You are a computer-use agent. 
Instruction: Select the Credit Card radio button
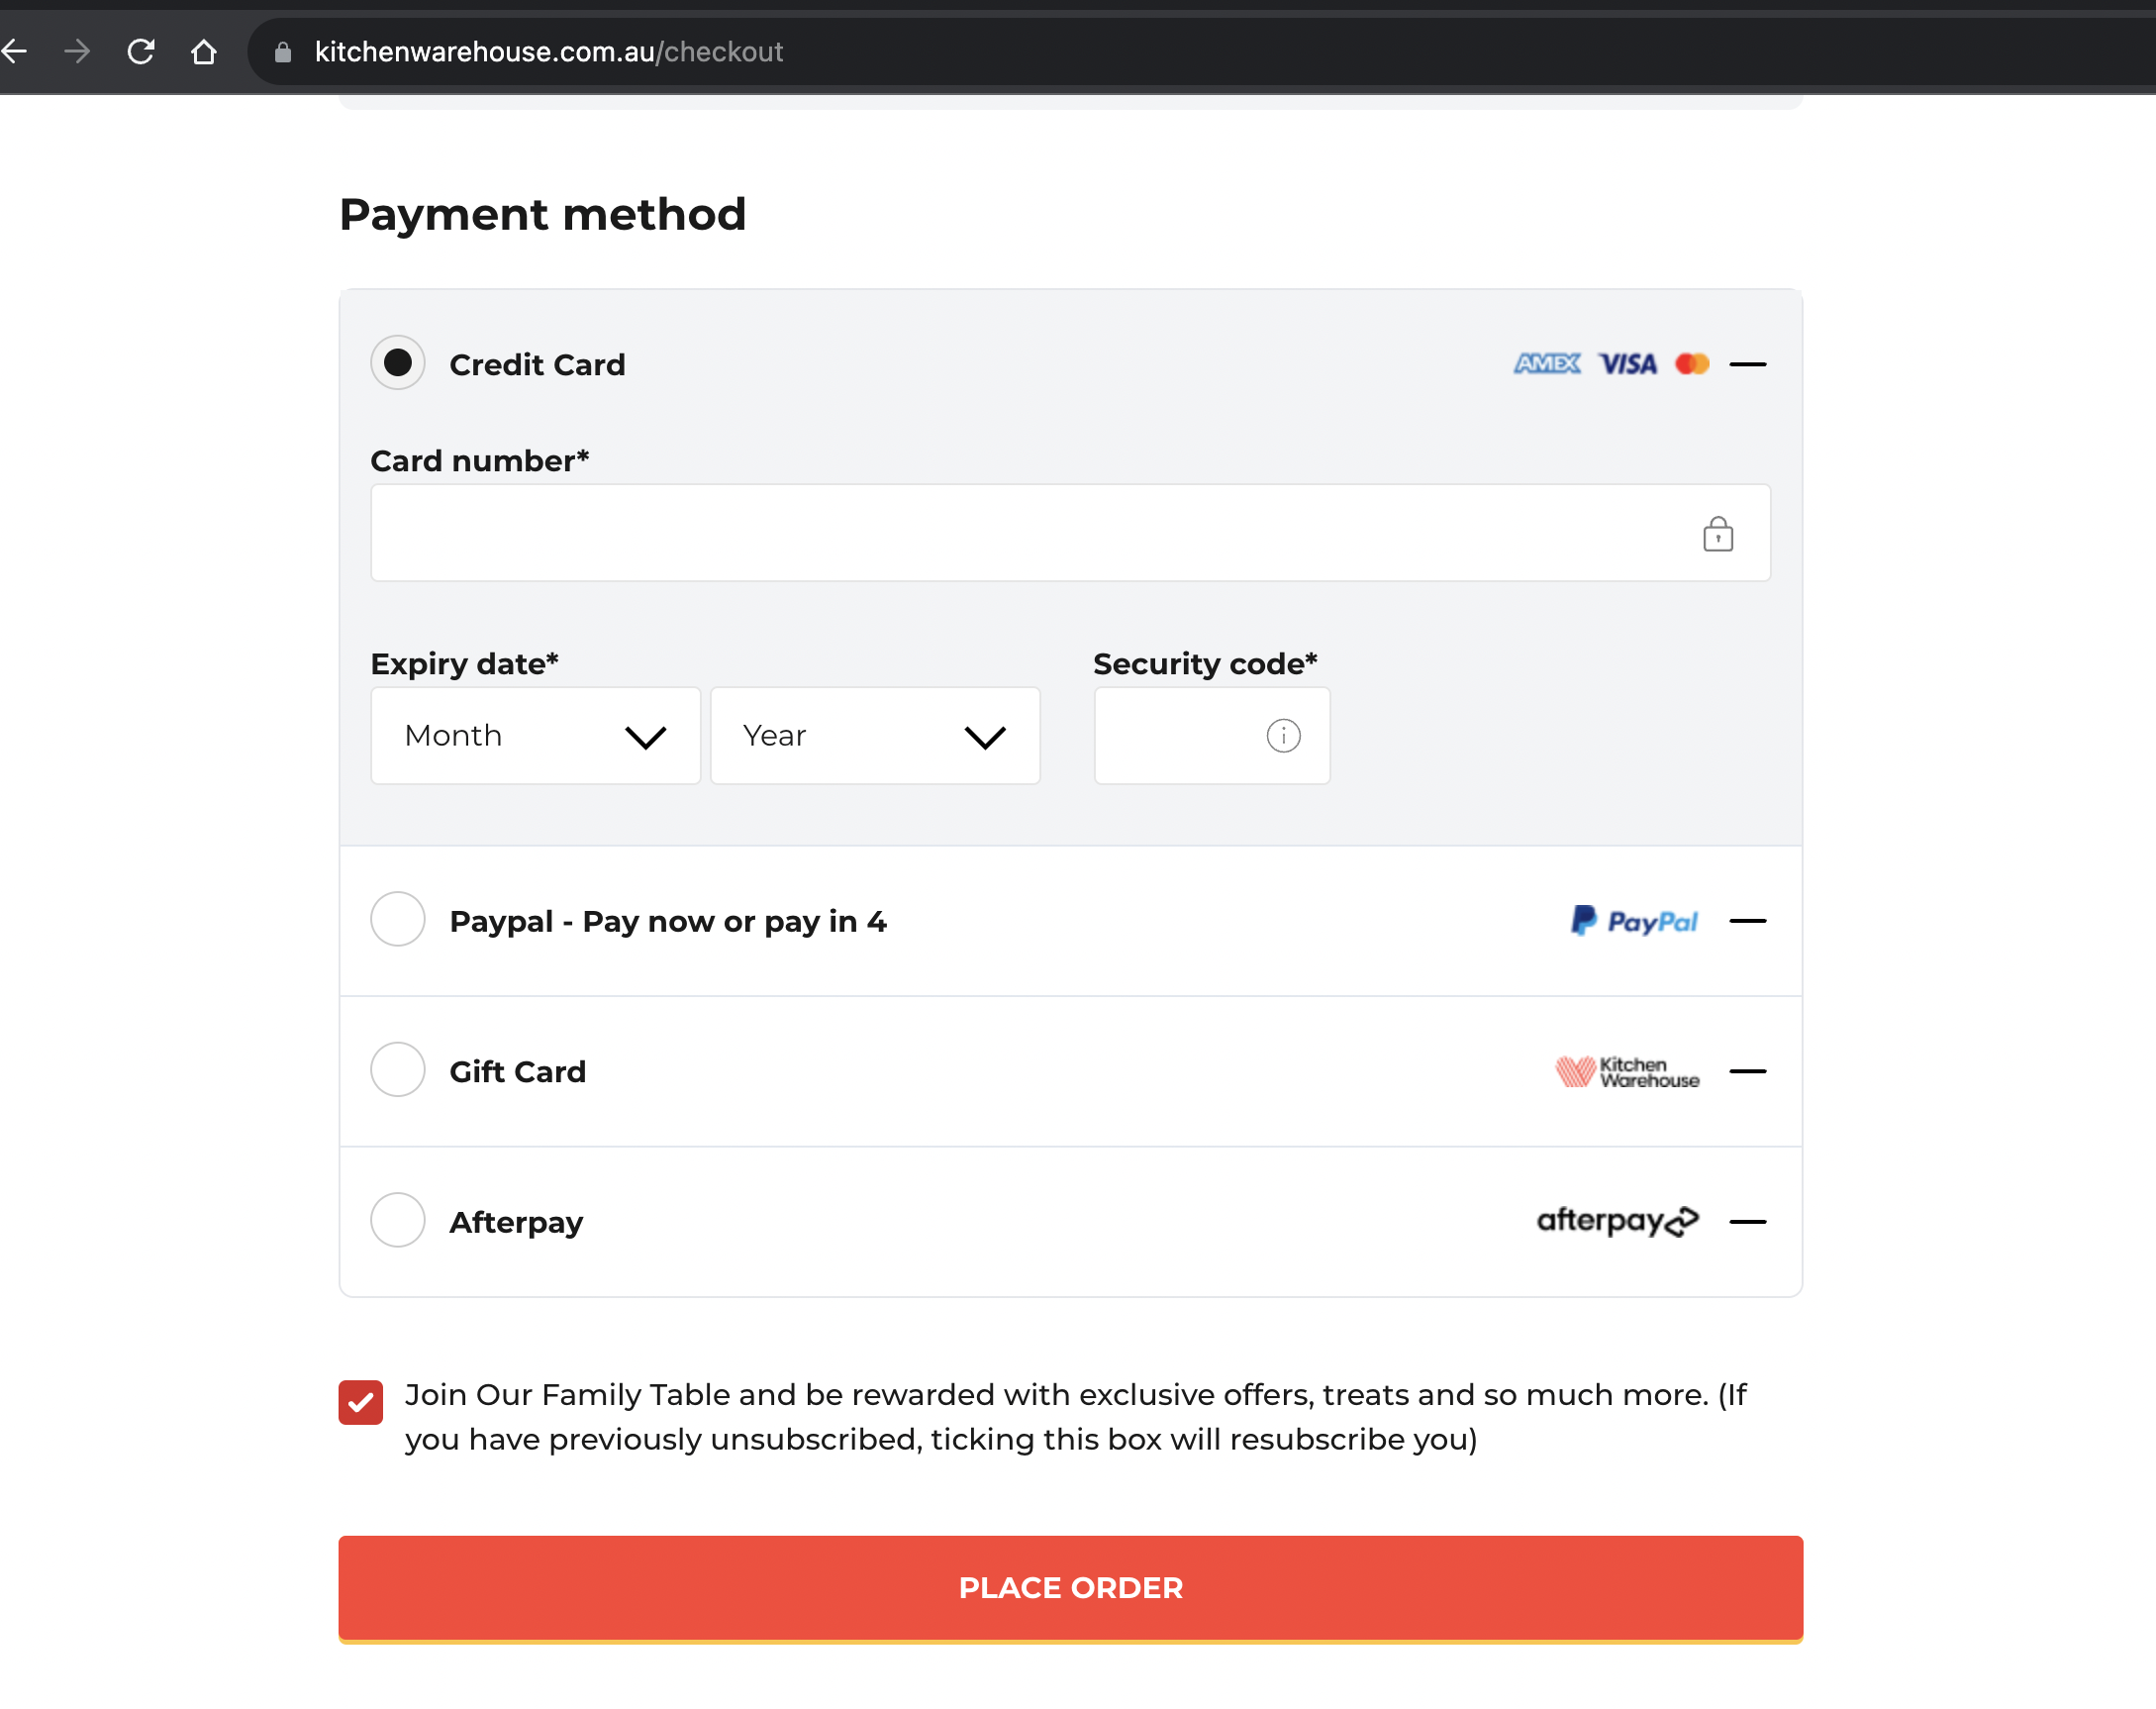coord(398,363)
